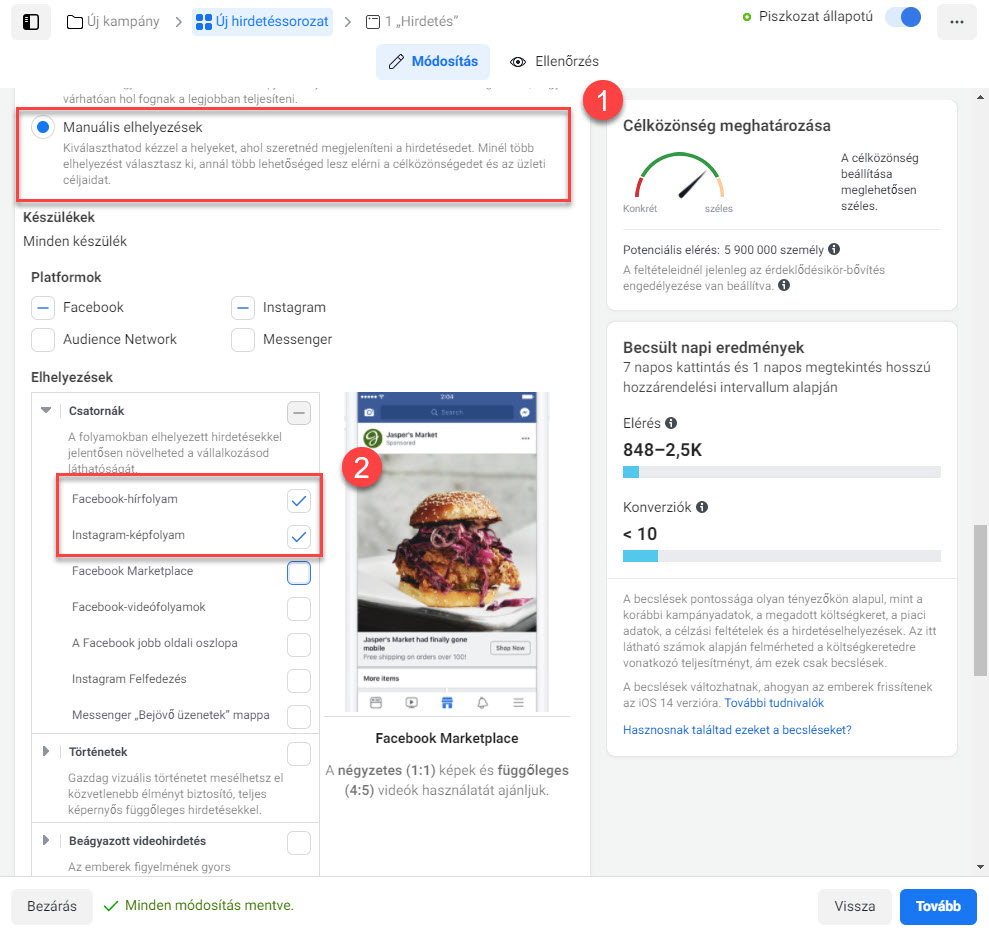Click info icon next to Elérés

671,423
